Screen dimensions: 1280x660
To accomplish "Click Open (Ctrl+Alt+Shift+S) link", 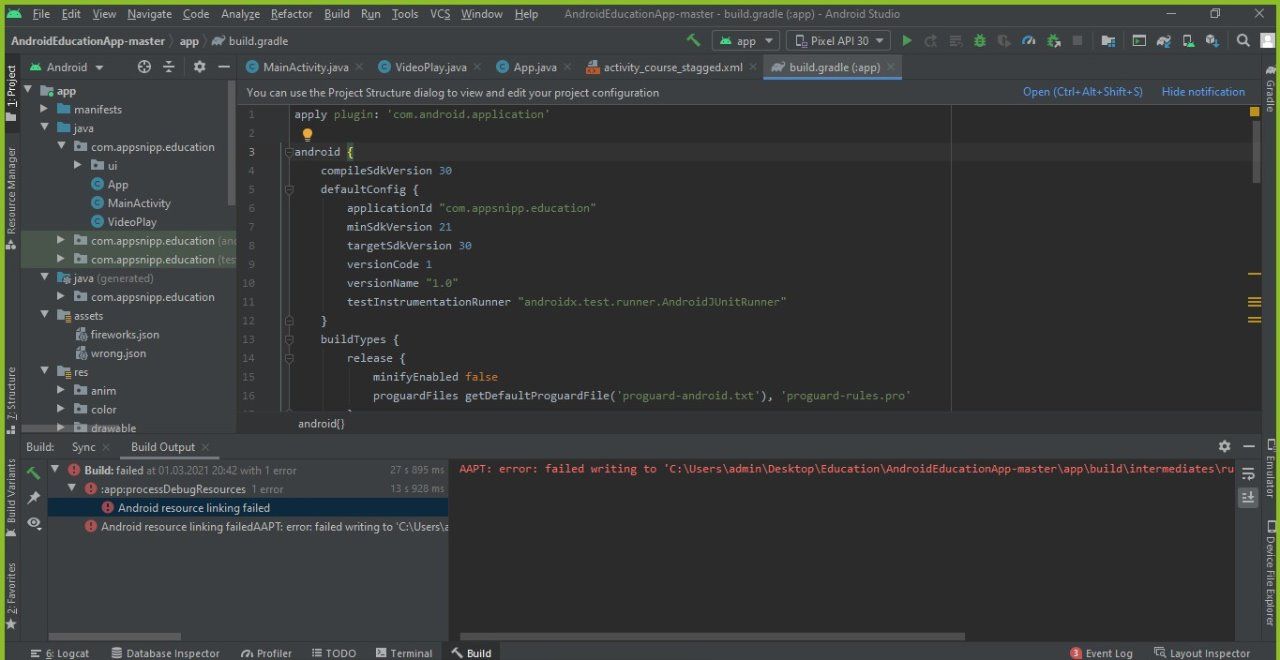I will [x=1082, y=92].
